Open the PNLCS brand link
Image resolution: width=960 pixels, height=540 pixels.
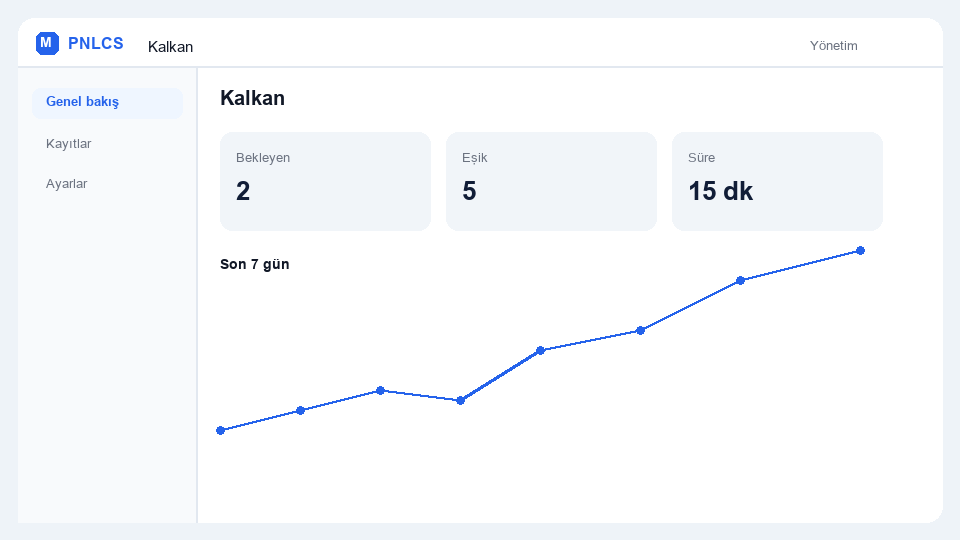[x=96, y=43]
